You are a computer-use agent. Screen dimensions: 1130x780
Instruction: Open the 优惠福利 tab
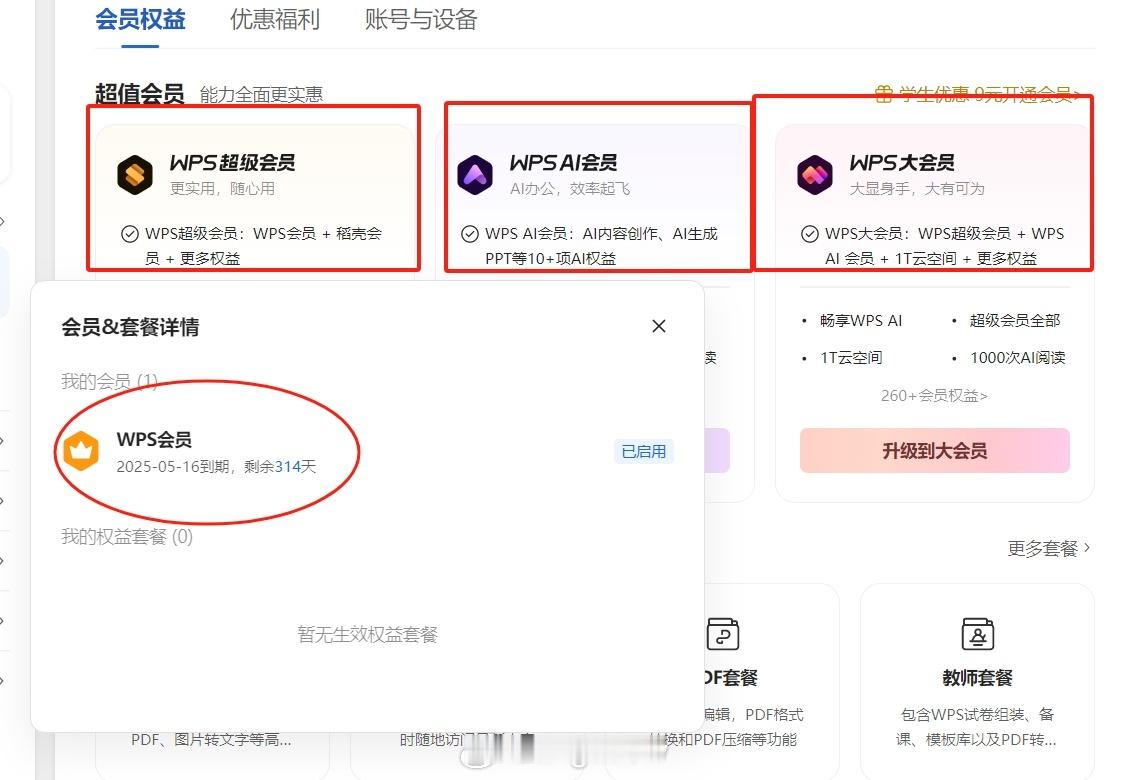[275, 19]
